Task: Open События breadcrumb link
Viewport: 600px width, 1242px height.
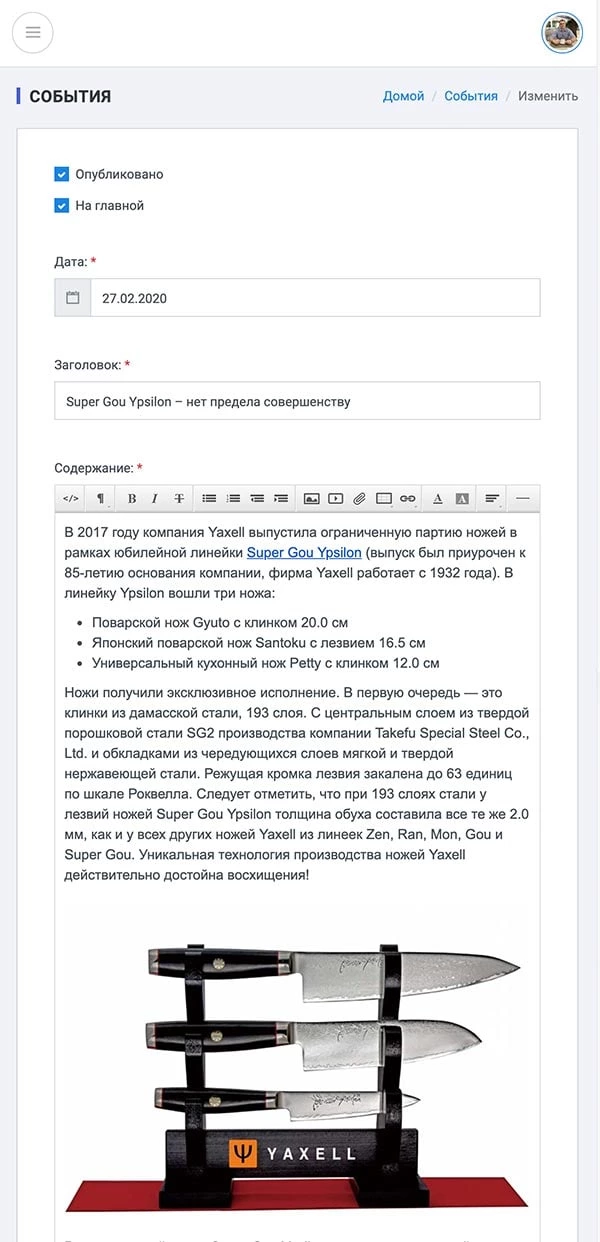Action: [x=471, y=96]
